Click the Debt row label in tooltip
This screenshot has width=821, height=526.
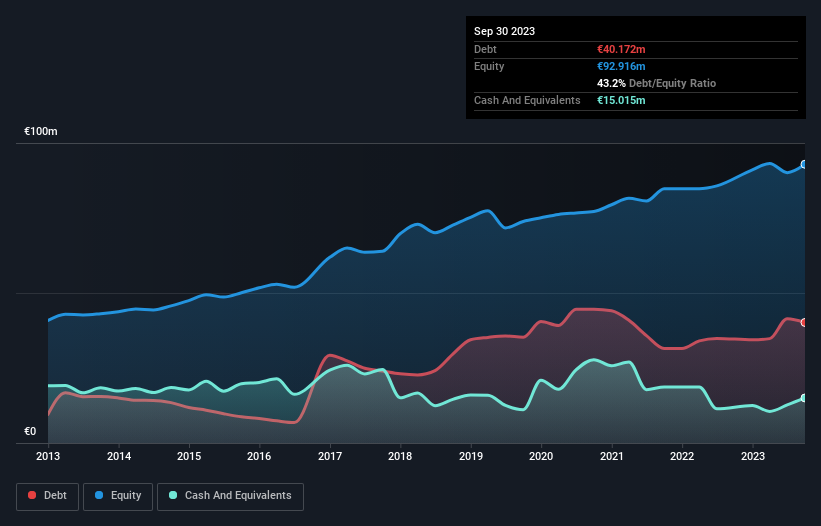485,49
